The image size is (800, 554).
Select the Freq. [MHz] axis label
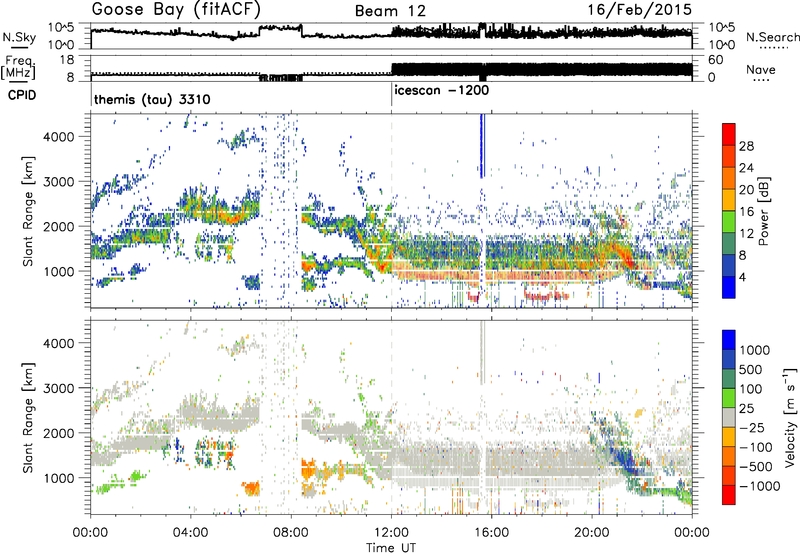[20, 67]
